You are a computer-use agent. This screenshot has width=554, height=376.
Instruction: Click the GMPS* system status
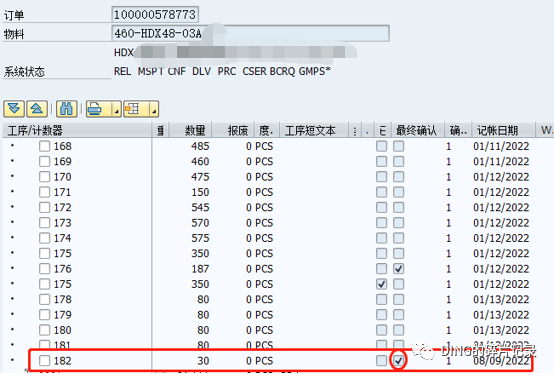tap(314, 71)
